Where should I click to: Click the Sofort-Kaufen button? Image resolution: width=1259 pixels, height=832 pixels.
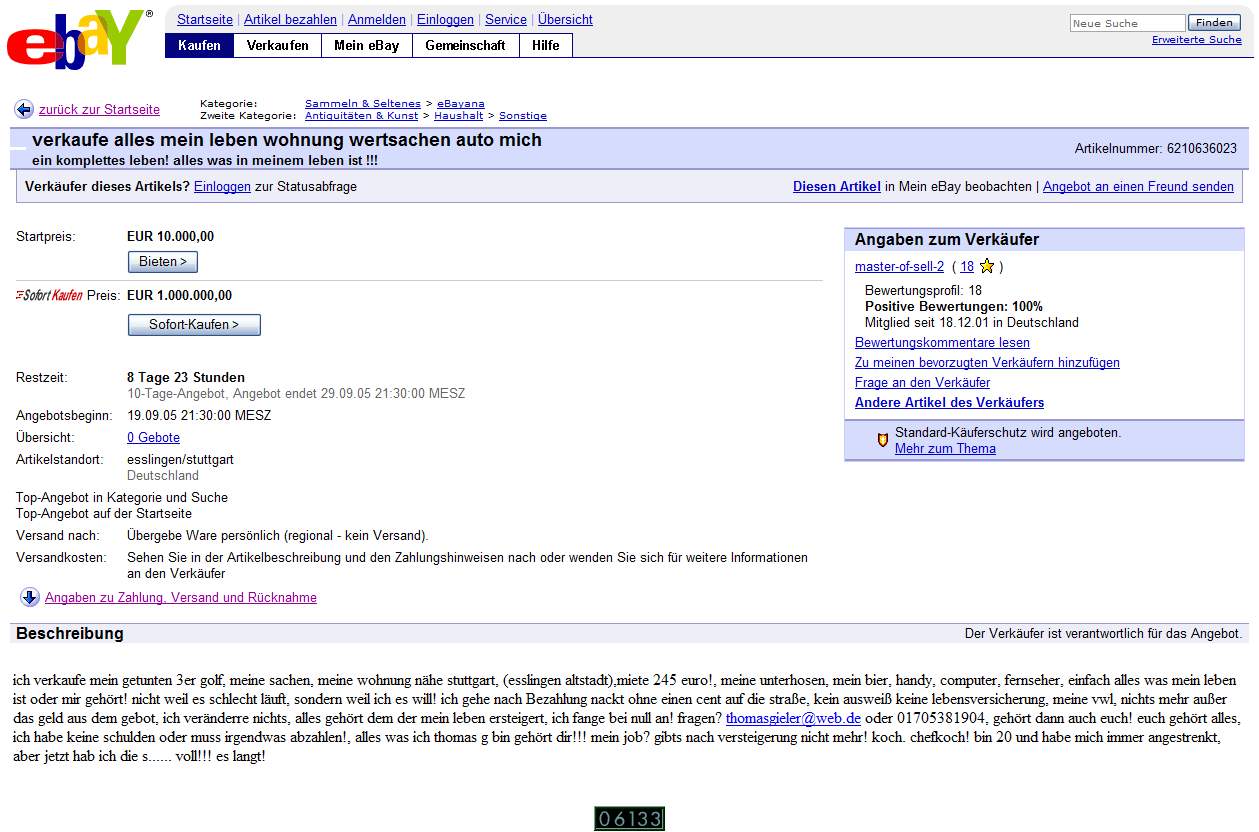(x=194, y=325)
